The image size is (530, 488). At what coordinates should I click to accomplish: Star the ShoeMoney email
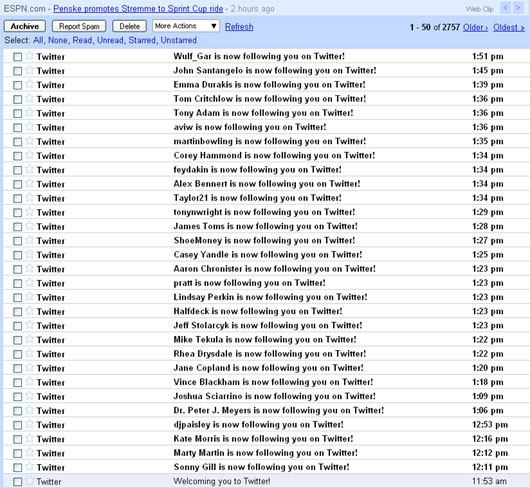(x=30, y=240)
